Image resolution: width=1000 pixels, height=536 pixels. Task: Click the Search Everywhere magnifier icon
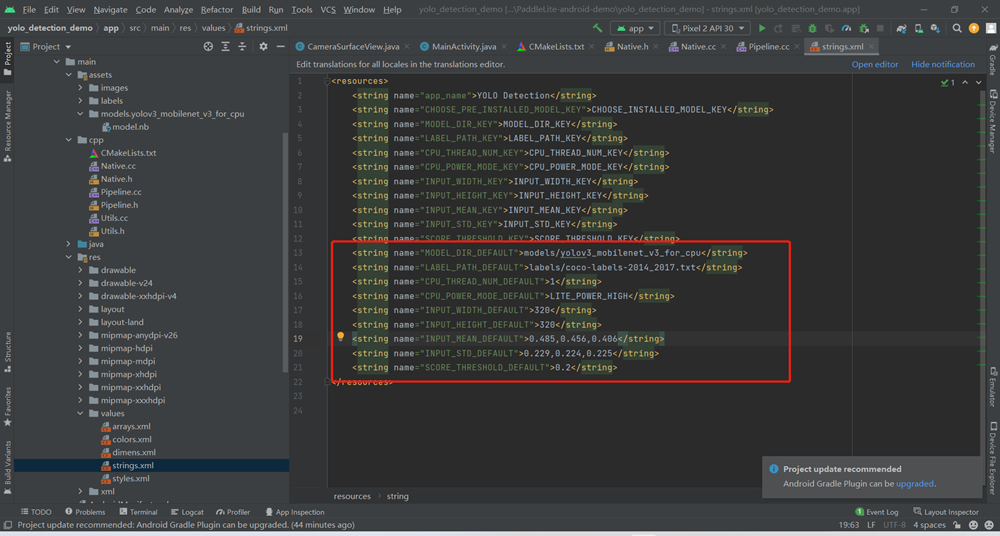[x=957, y=28]
